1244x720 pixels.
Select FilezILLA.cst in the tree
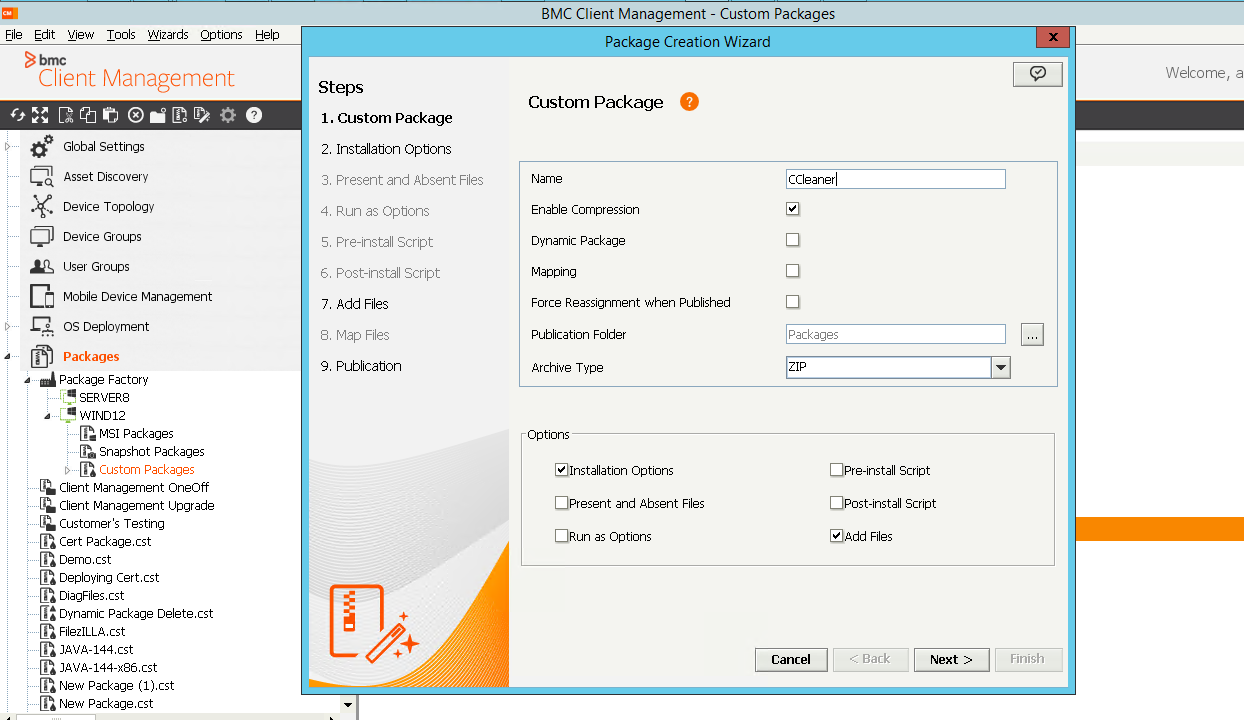click(x=92, y=631)
